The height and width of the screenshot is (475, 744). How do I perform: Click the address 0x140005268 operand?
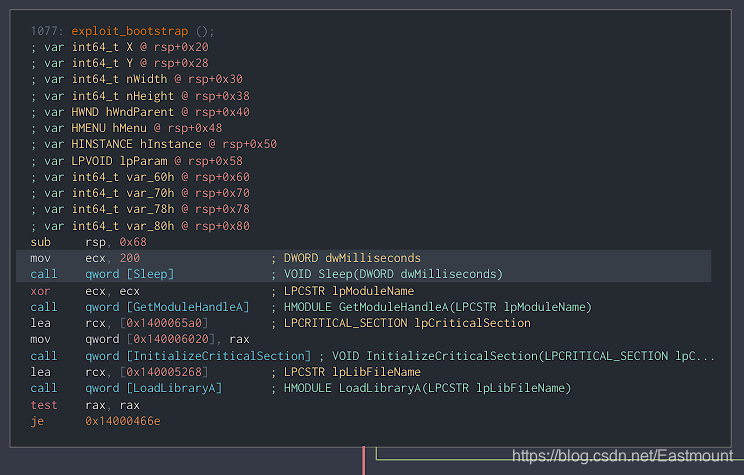point(164,372)
